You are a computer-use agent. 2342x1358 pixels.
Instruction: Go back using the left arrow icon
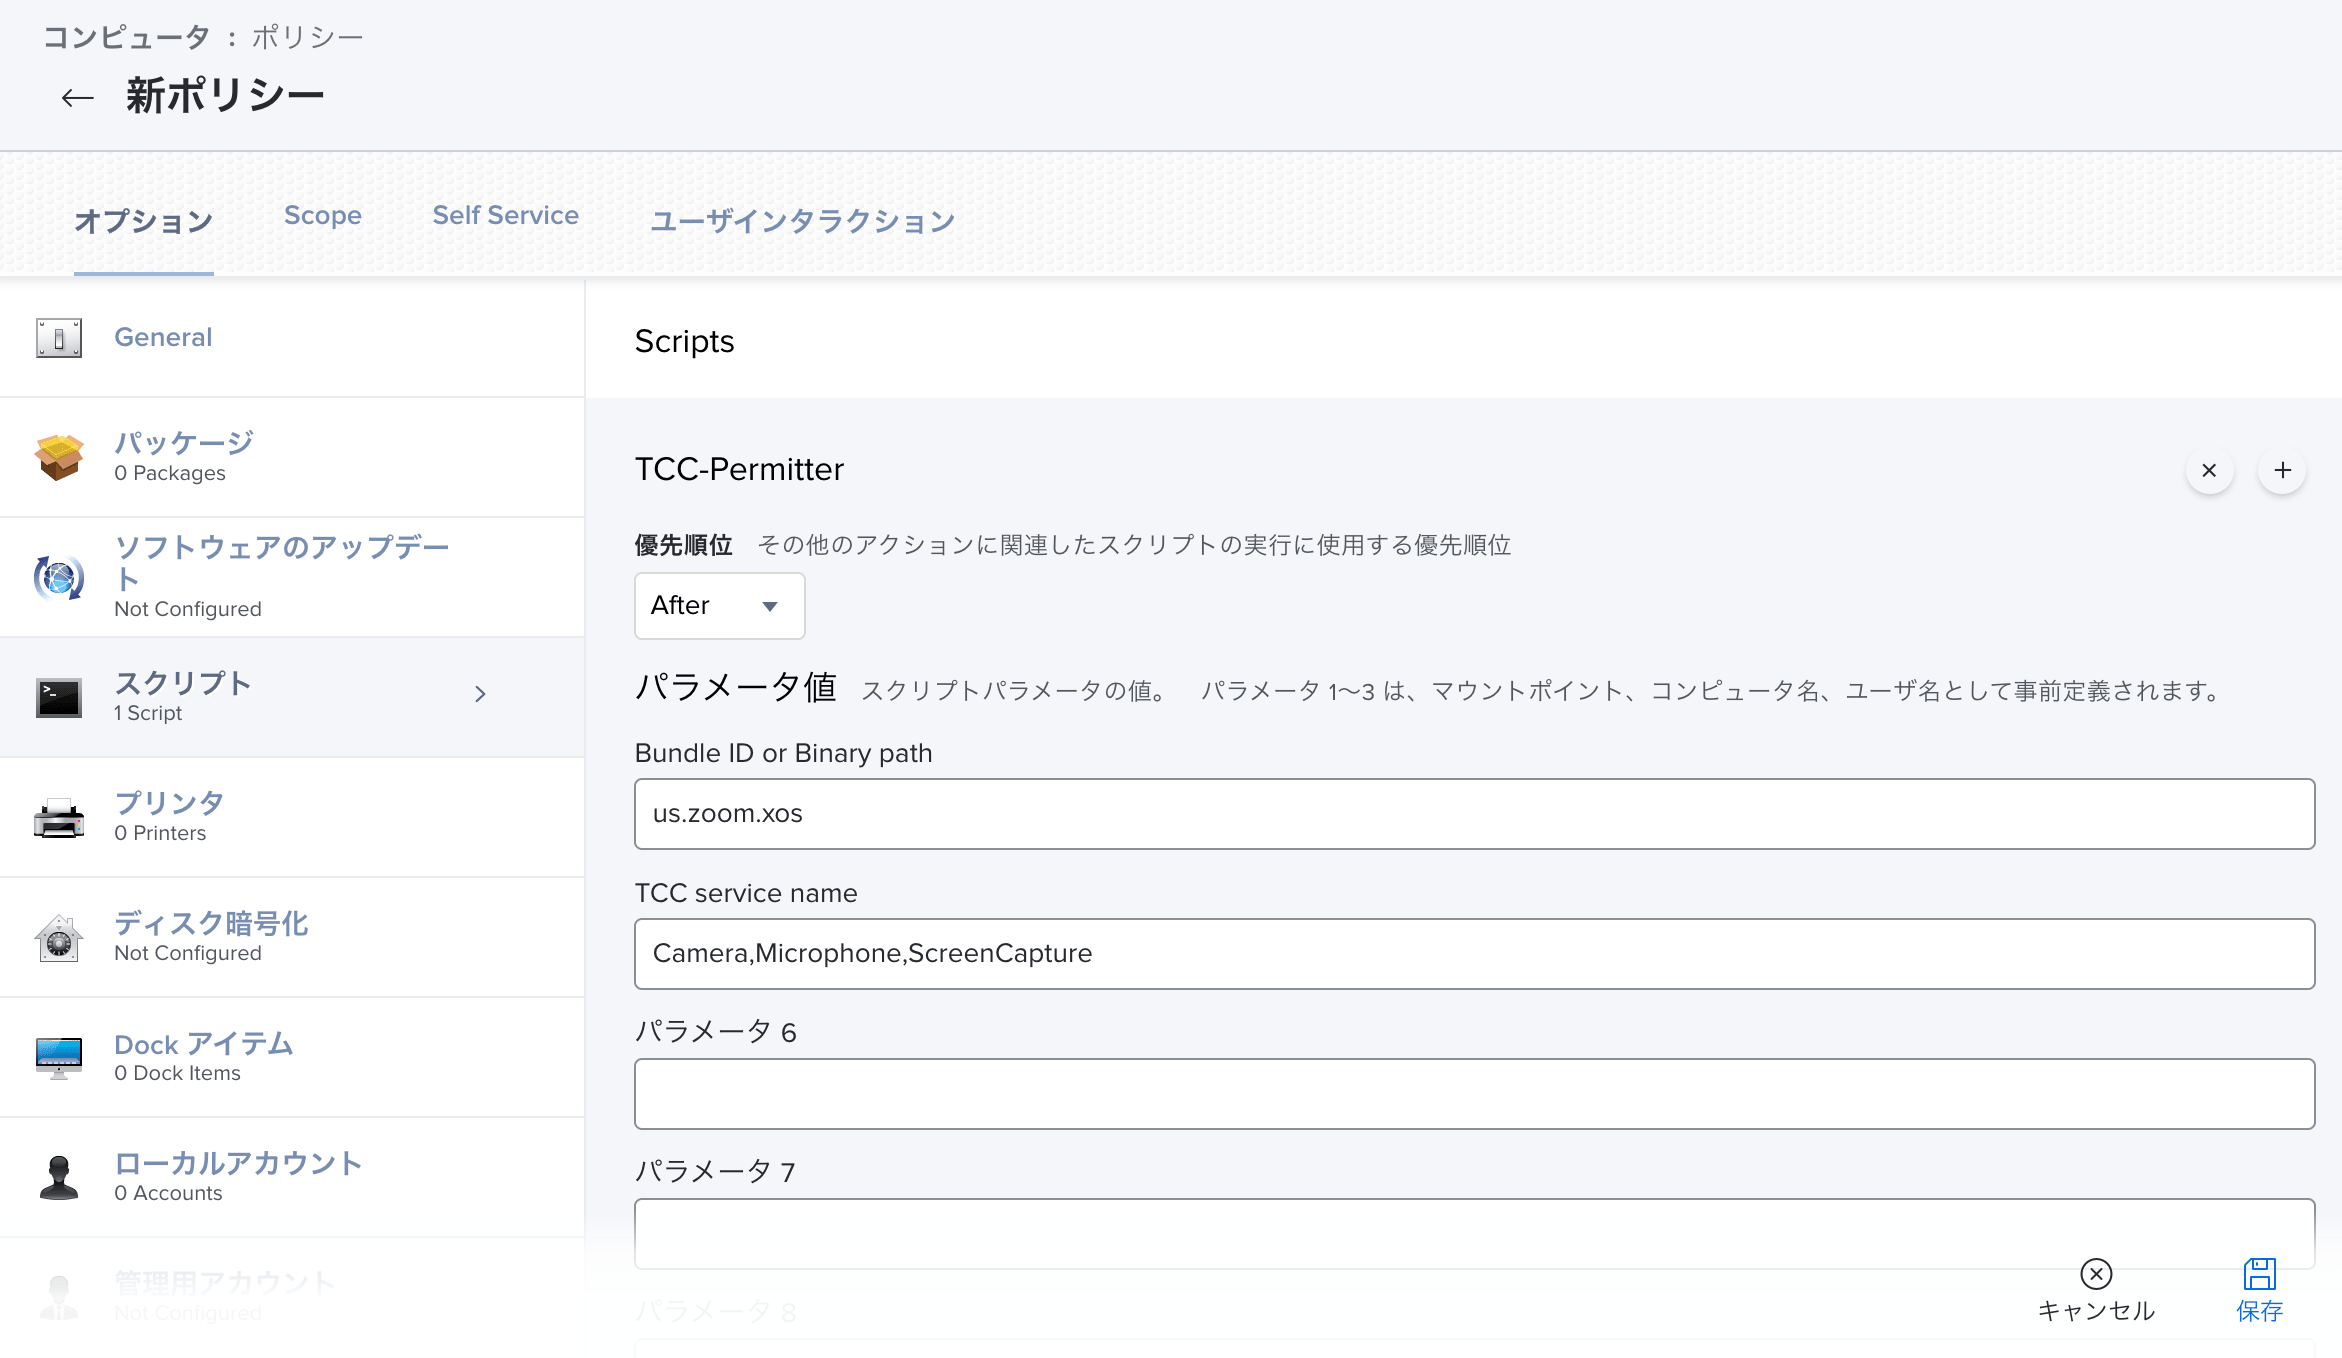click(x=77, y=97)
